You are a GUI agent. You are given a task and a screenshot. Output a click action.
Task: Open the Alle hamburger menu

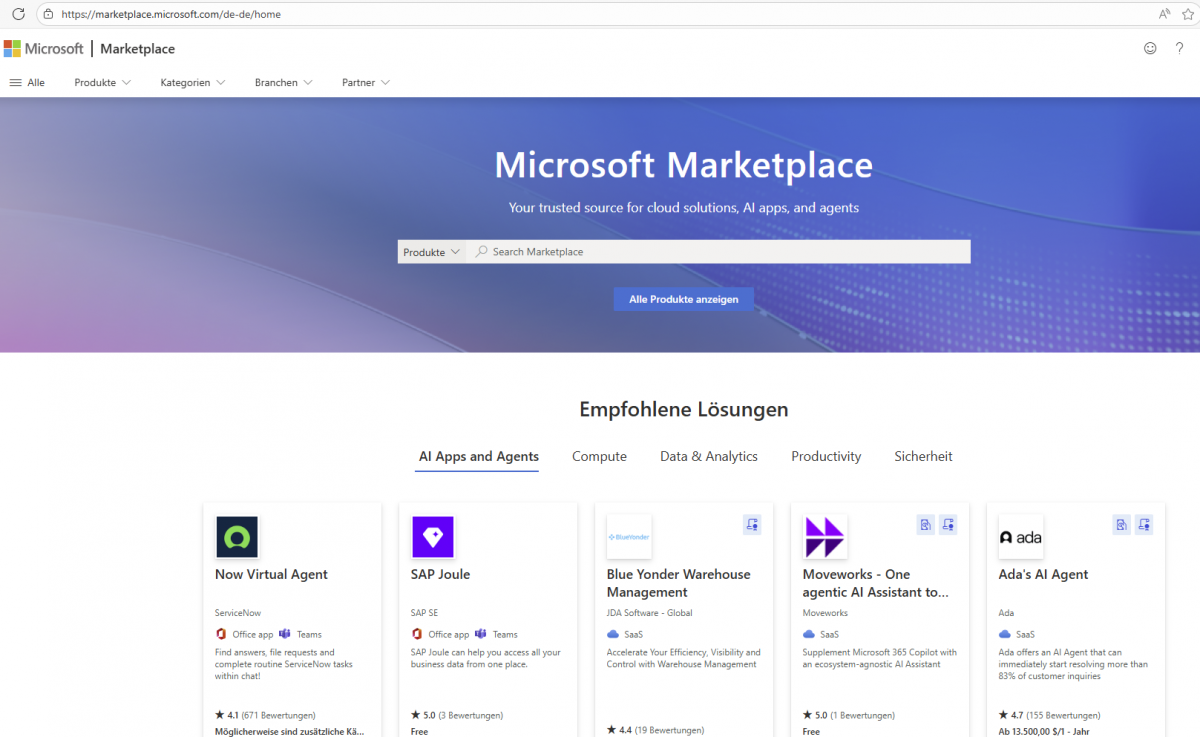27,83
